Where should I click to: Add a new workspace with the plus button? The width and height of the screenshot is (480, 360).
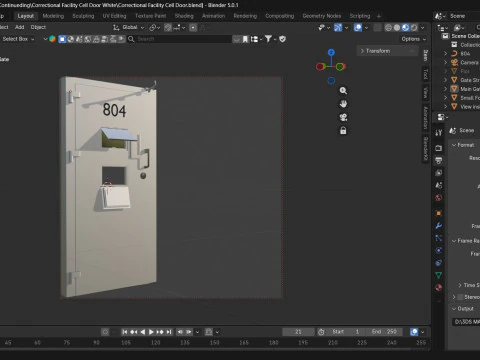(x=379, y=16)
